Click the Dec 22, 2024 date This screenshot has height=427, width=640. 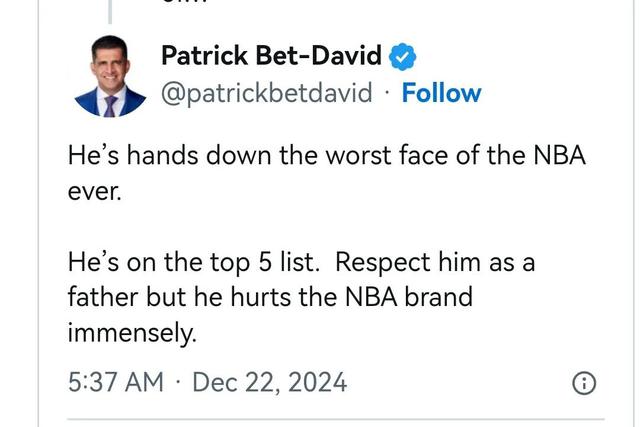pos(269,382)
